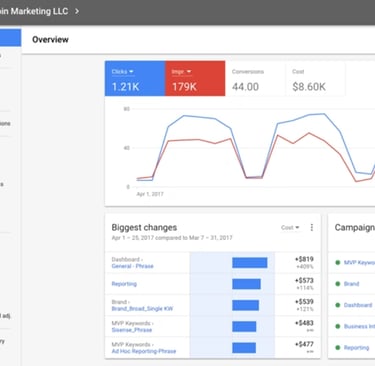Click the Biggest changes card title
This screenshot has width=375, height=366.
pos(144,228)
